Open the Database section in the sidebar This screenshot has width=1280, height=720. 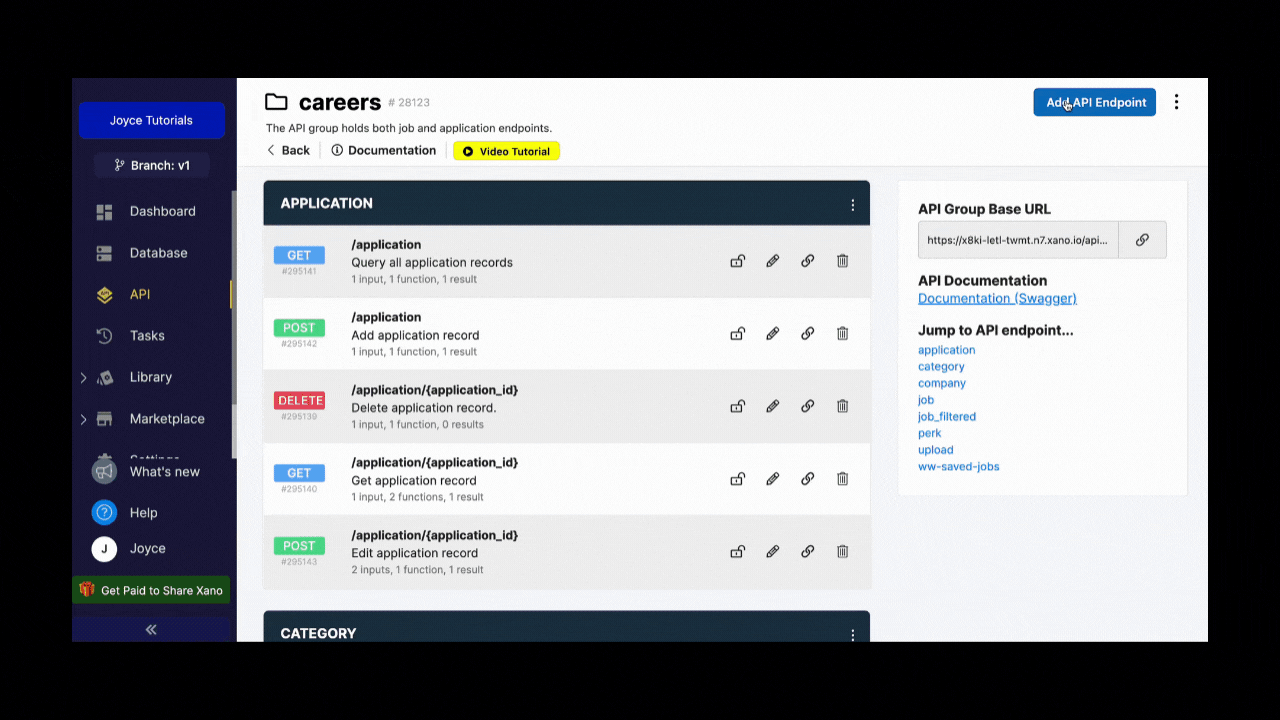160,252
